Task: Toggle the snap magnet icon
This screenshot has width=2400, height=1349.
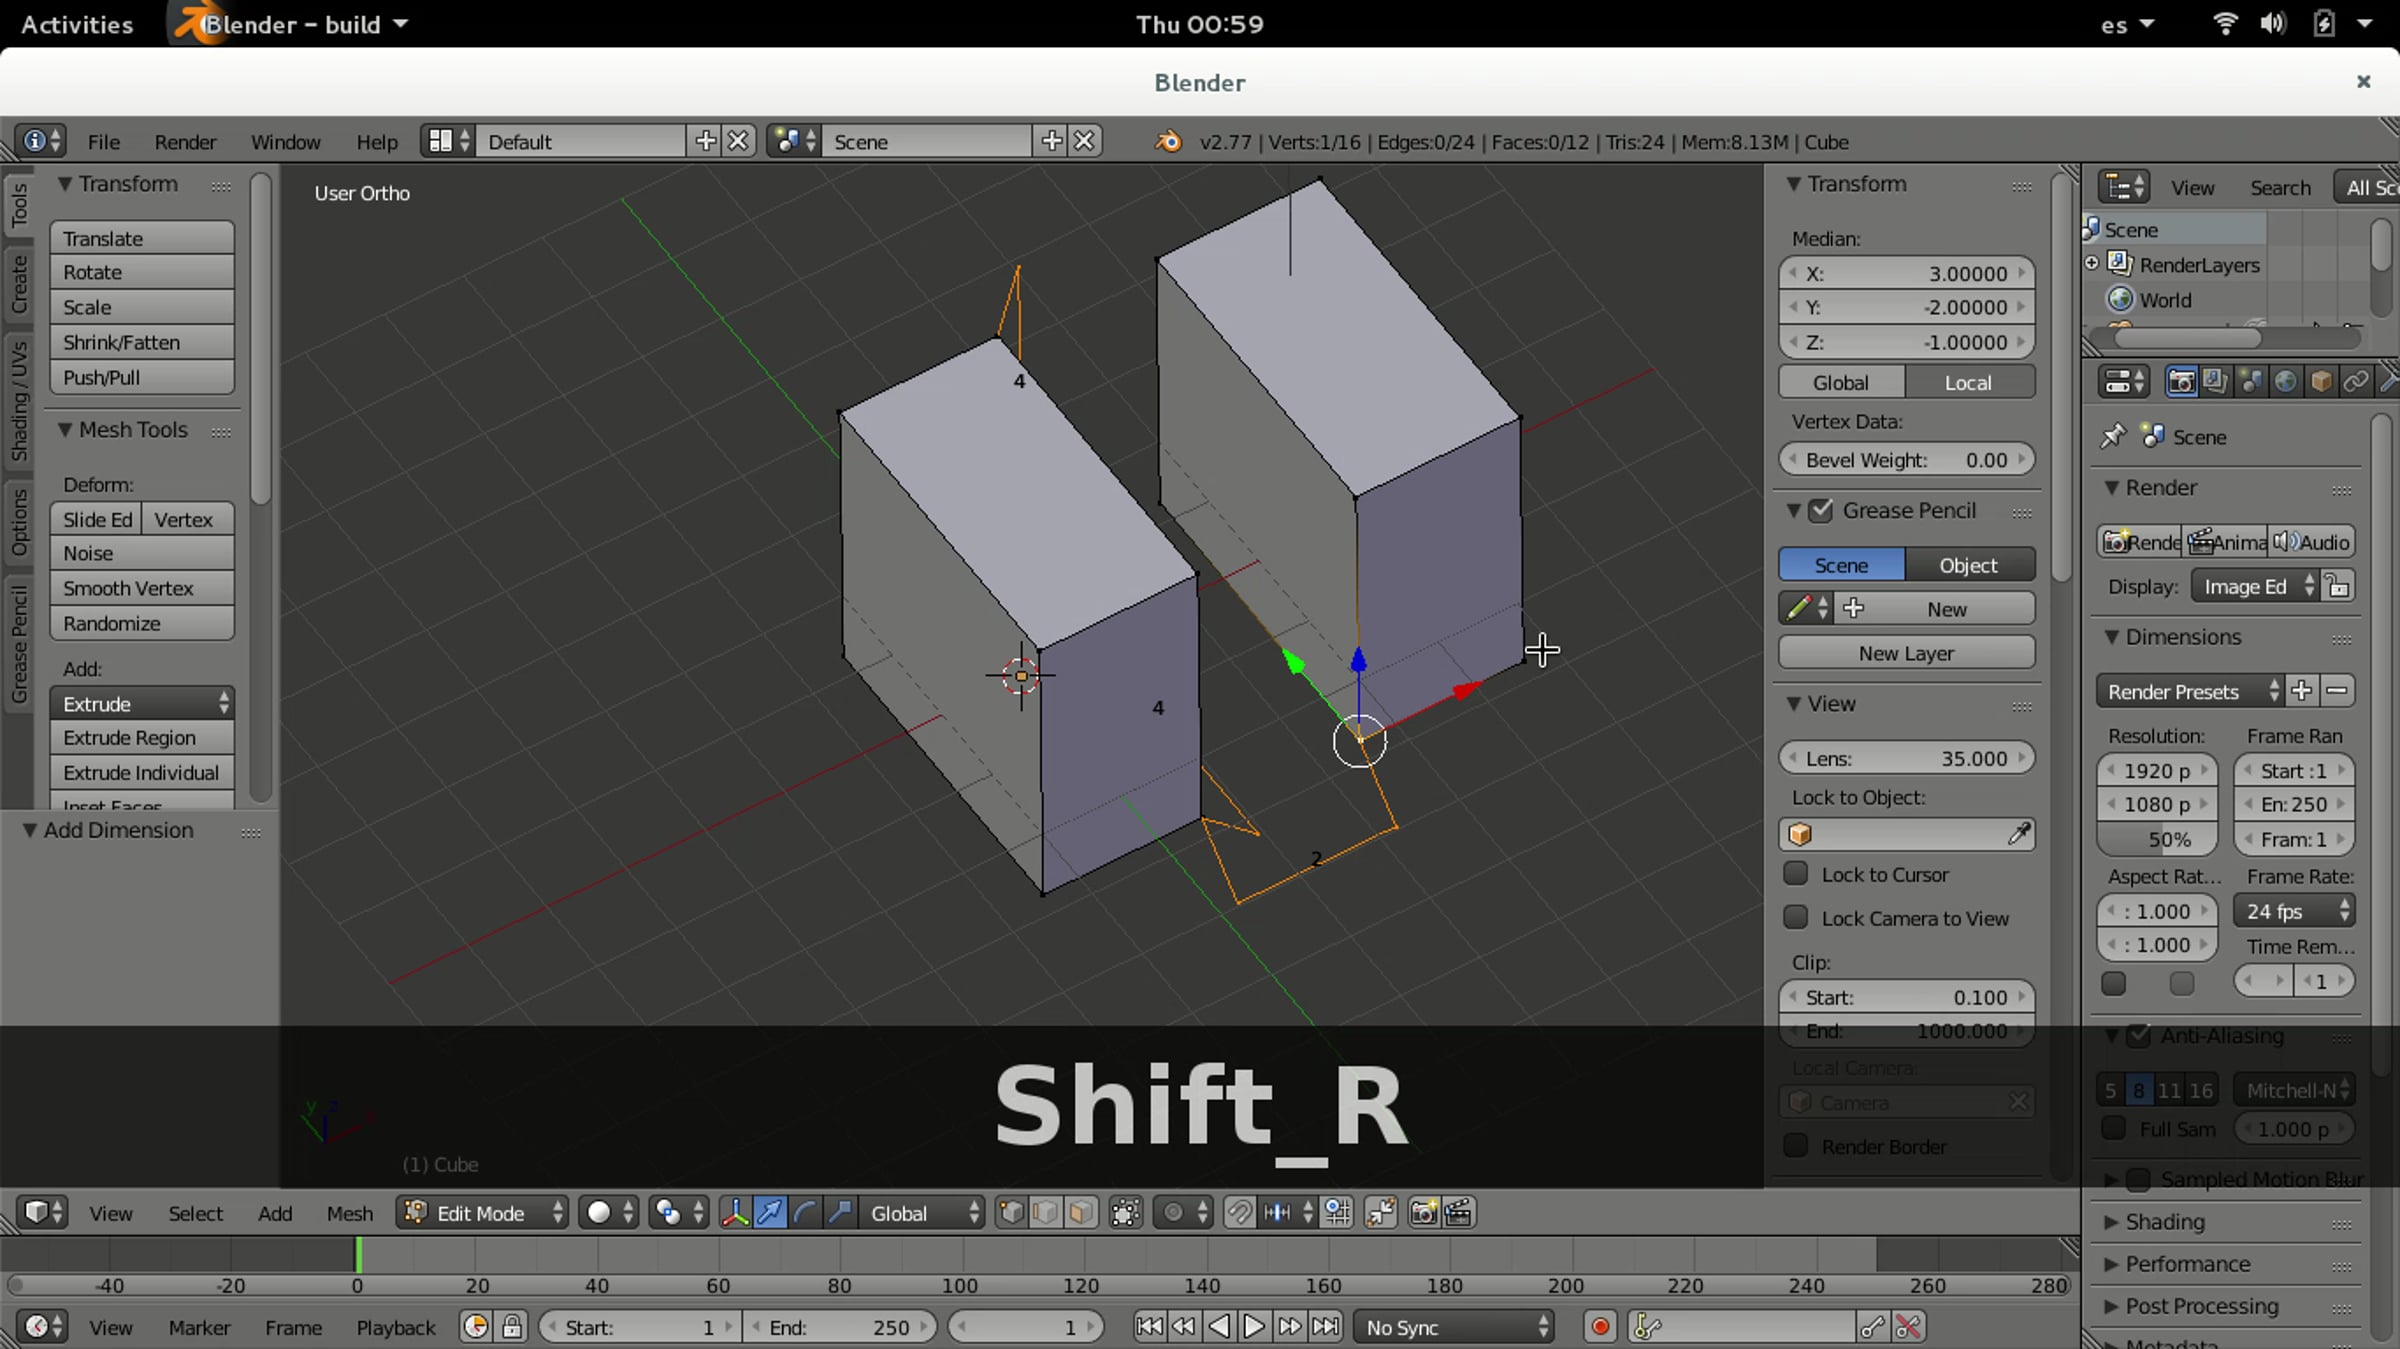Action: click(x=1239, y=1213)
